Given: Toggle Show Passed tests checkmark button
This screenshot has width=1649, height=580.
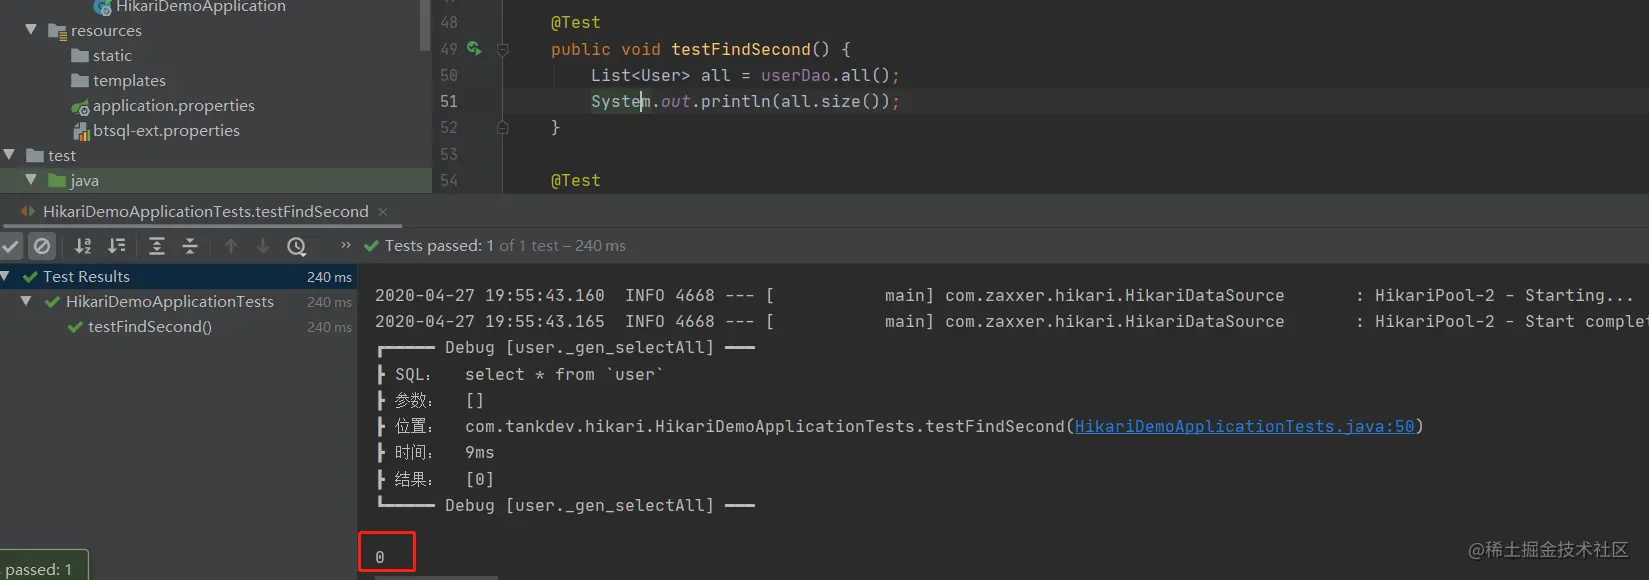Looking at the screenshot, I should point(11,246).
